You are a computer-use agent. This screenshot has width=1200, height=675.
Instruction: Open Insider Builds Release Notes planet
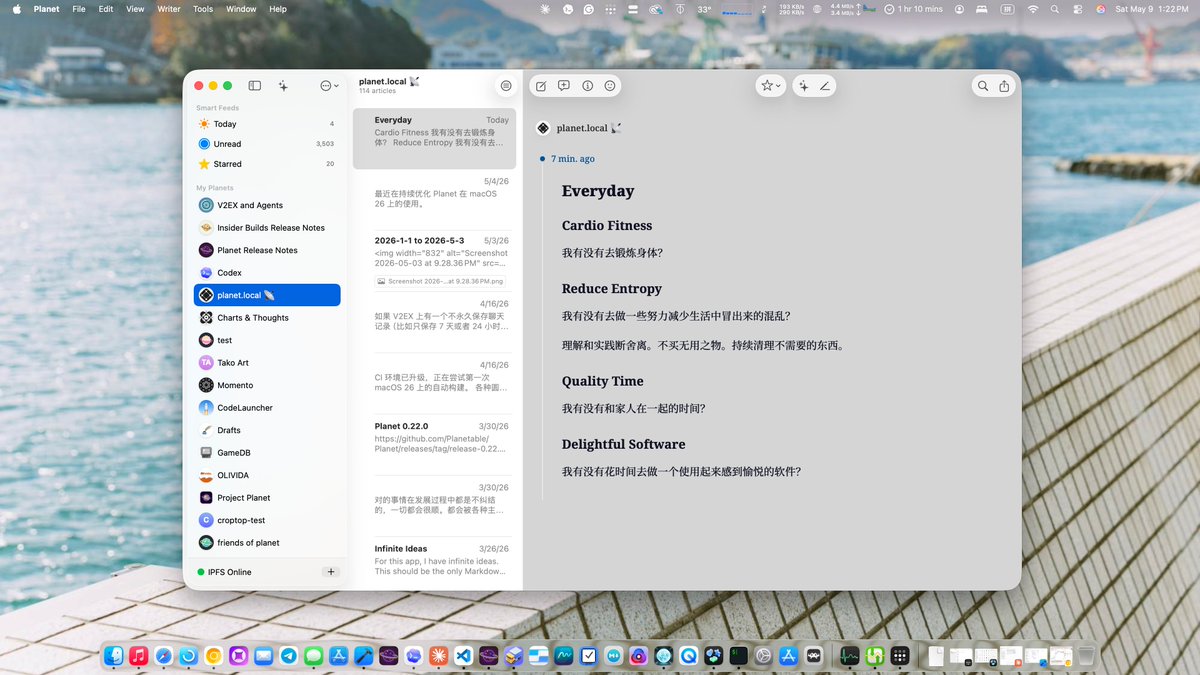[267, 228]
